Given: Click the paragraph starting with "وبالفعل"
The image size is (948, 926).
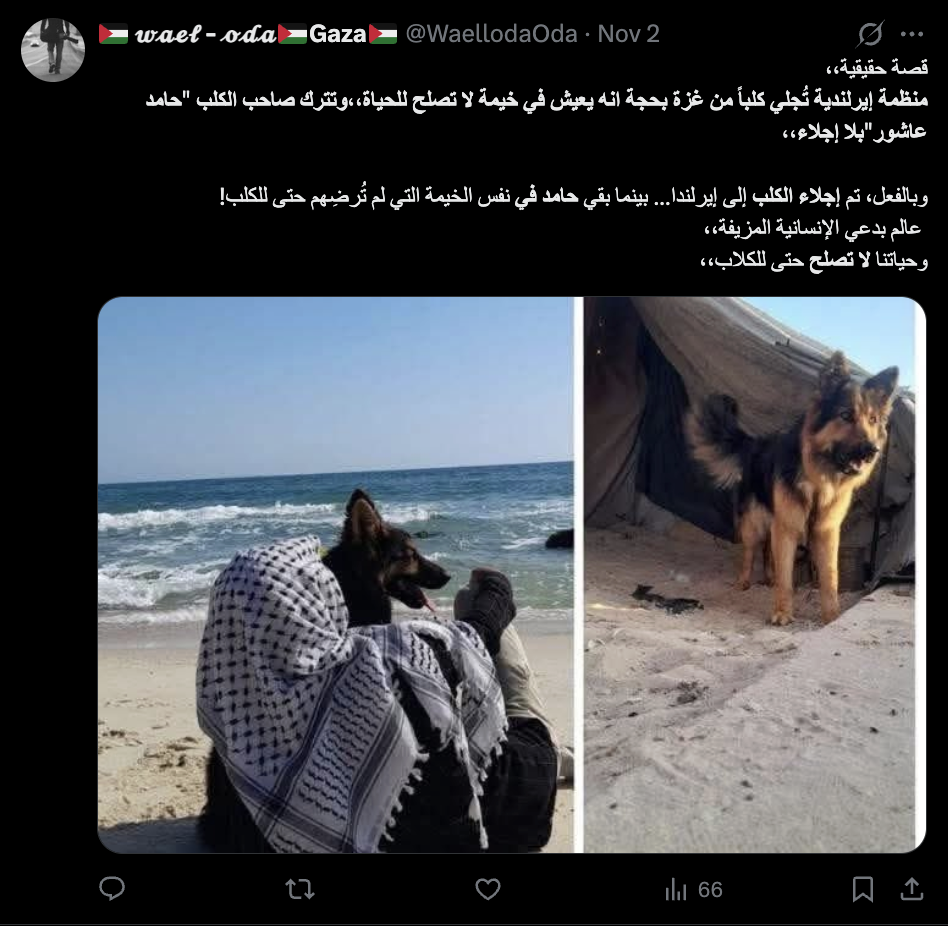Looking at the screenshot, I should pyautogui.click(x=574, y=196).
